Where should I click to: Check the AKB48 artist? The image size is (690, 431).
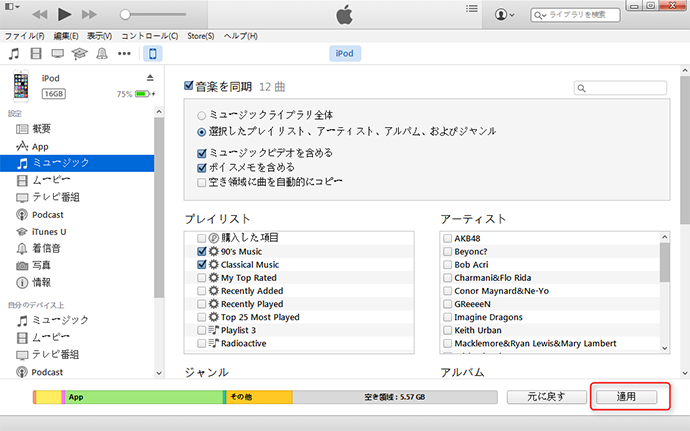(448, 238)
